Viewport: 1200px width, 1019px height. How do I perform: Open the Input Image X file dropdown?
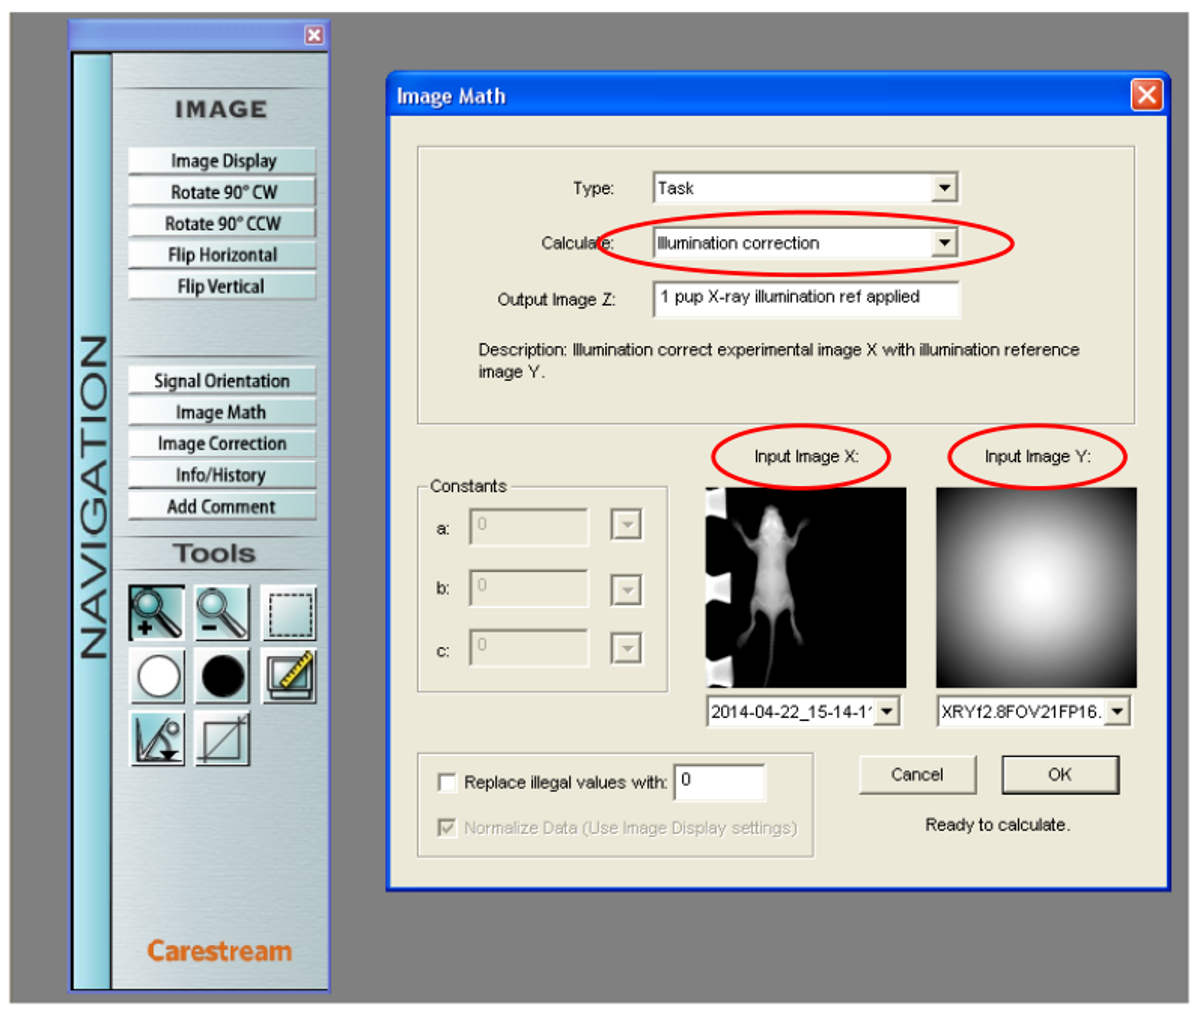pos(886,712)
